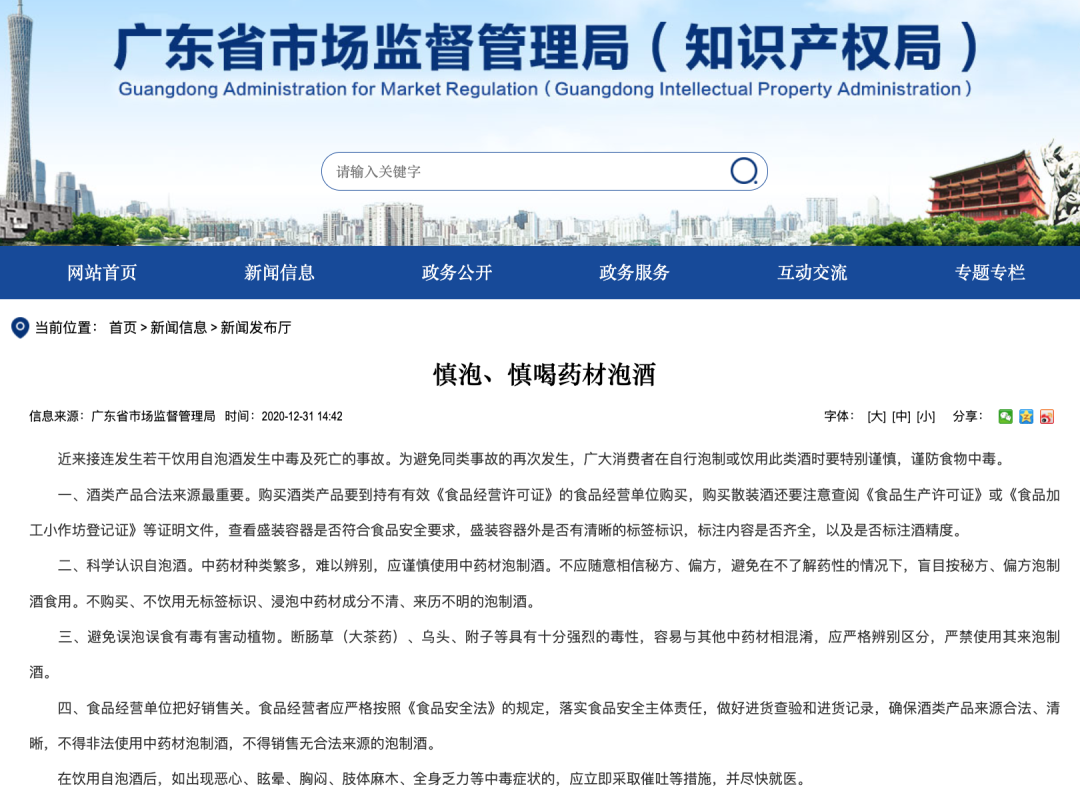Click paragraph starting 二、科学认识自泡酒

(544, 584)
